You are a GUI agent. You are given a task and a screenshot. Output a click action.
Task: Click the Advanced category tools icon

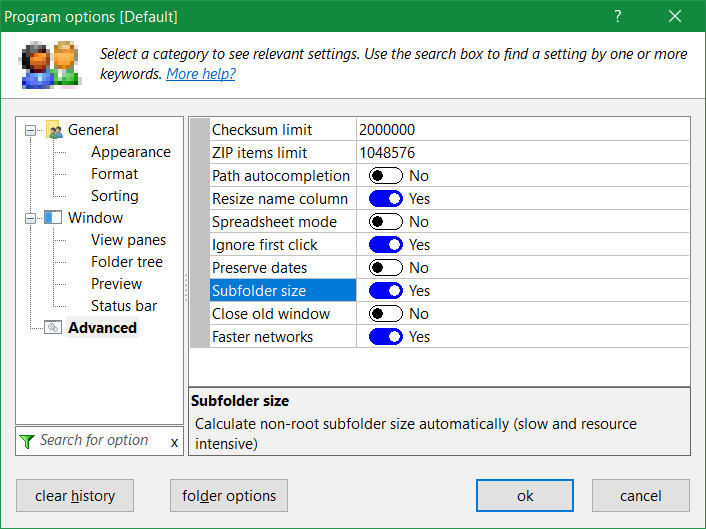[x=54, y=328]
